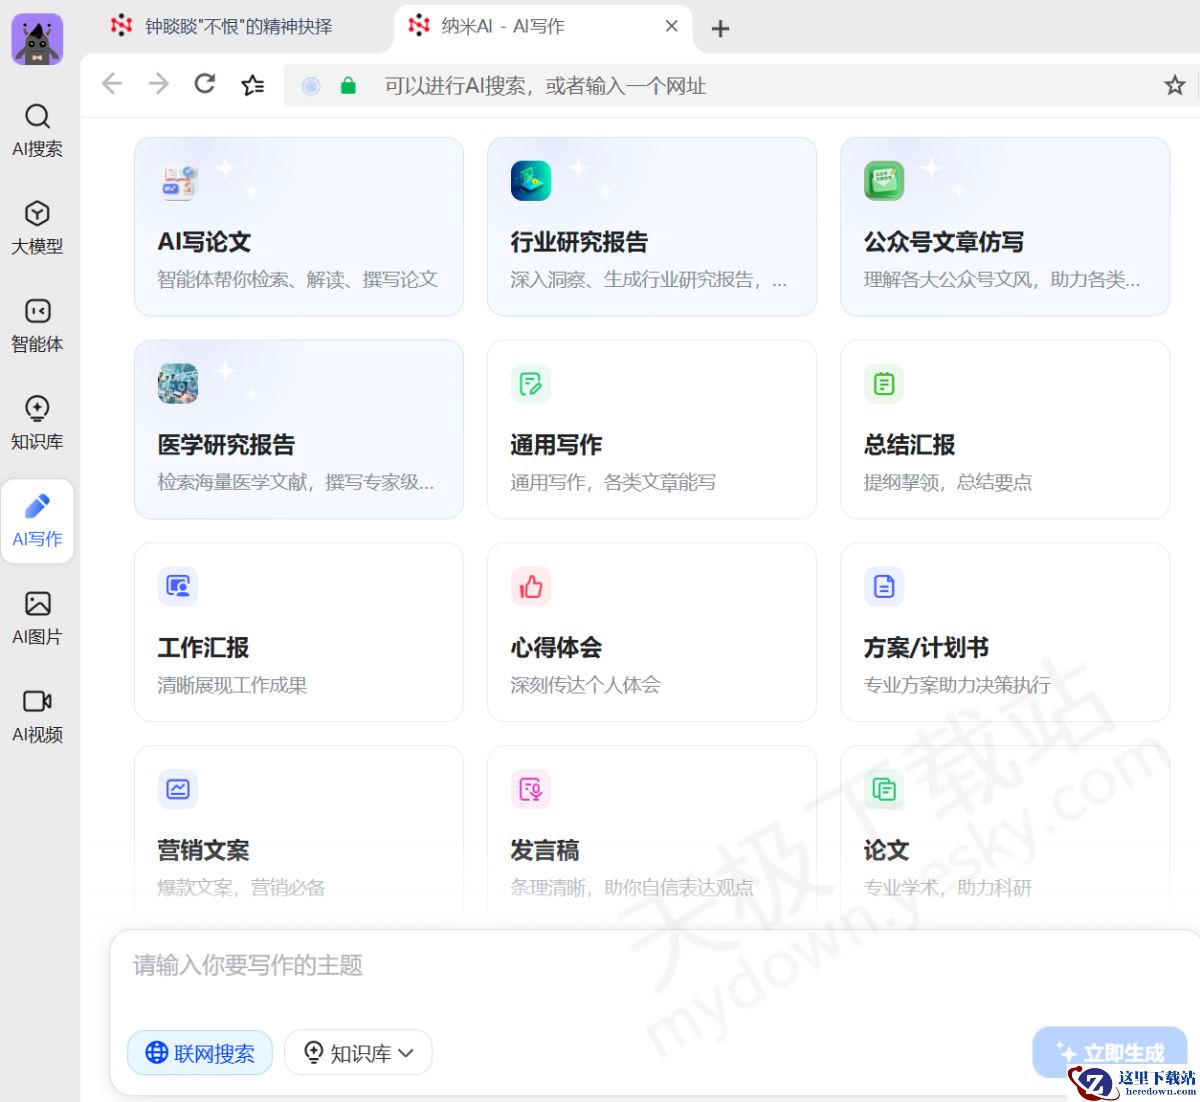The image size is (1200, 1102).
Task: Open the 行业研究报告 card title
Action: (579, 242)
